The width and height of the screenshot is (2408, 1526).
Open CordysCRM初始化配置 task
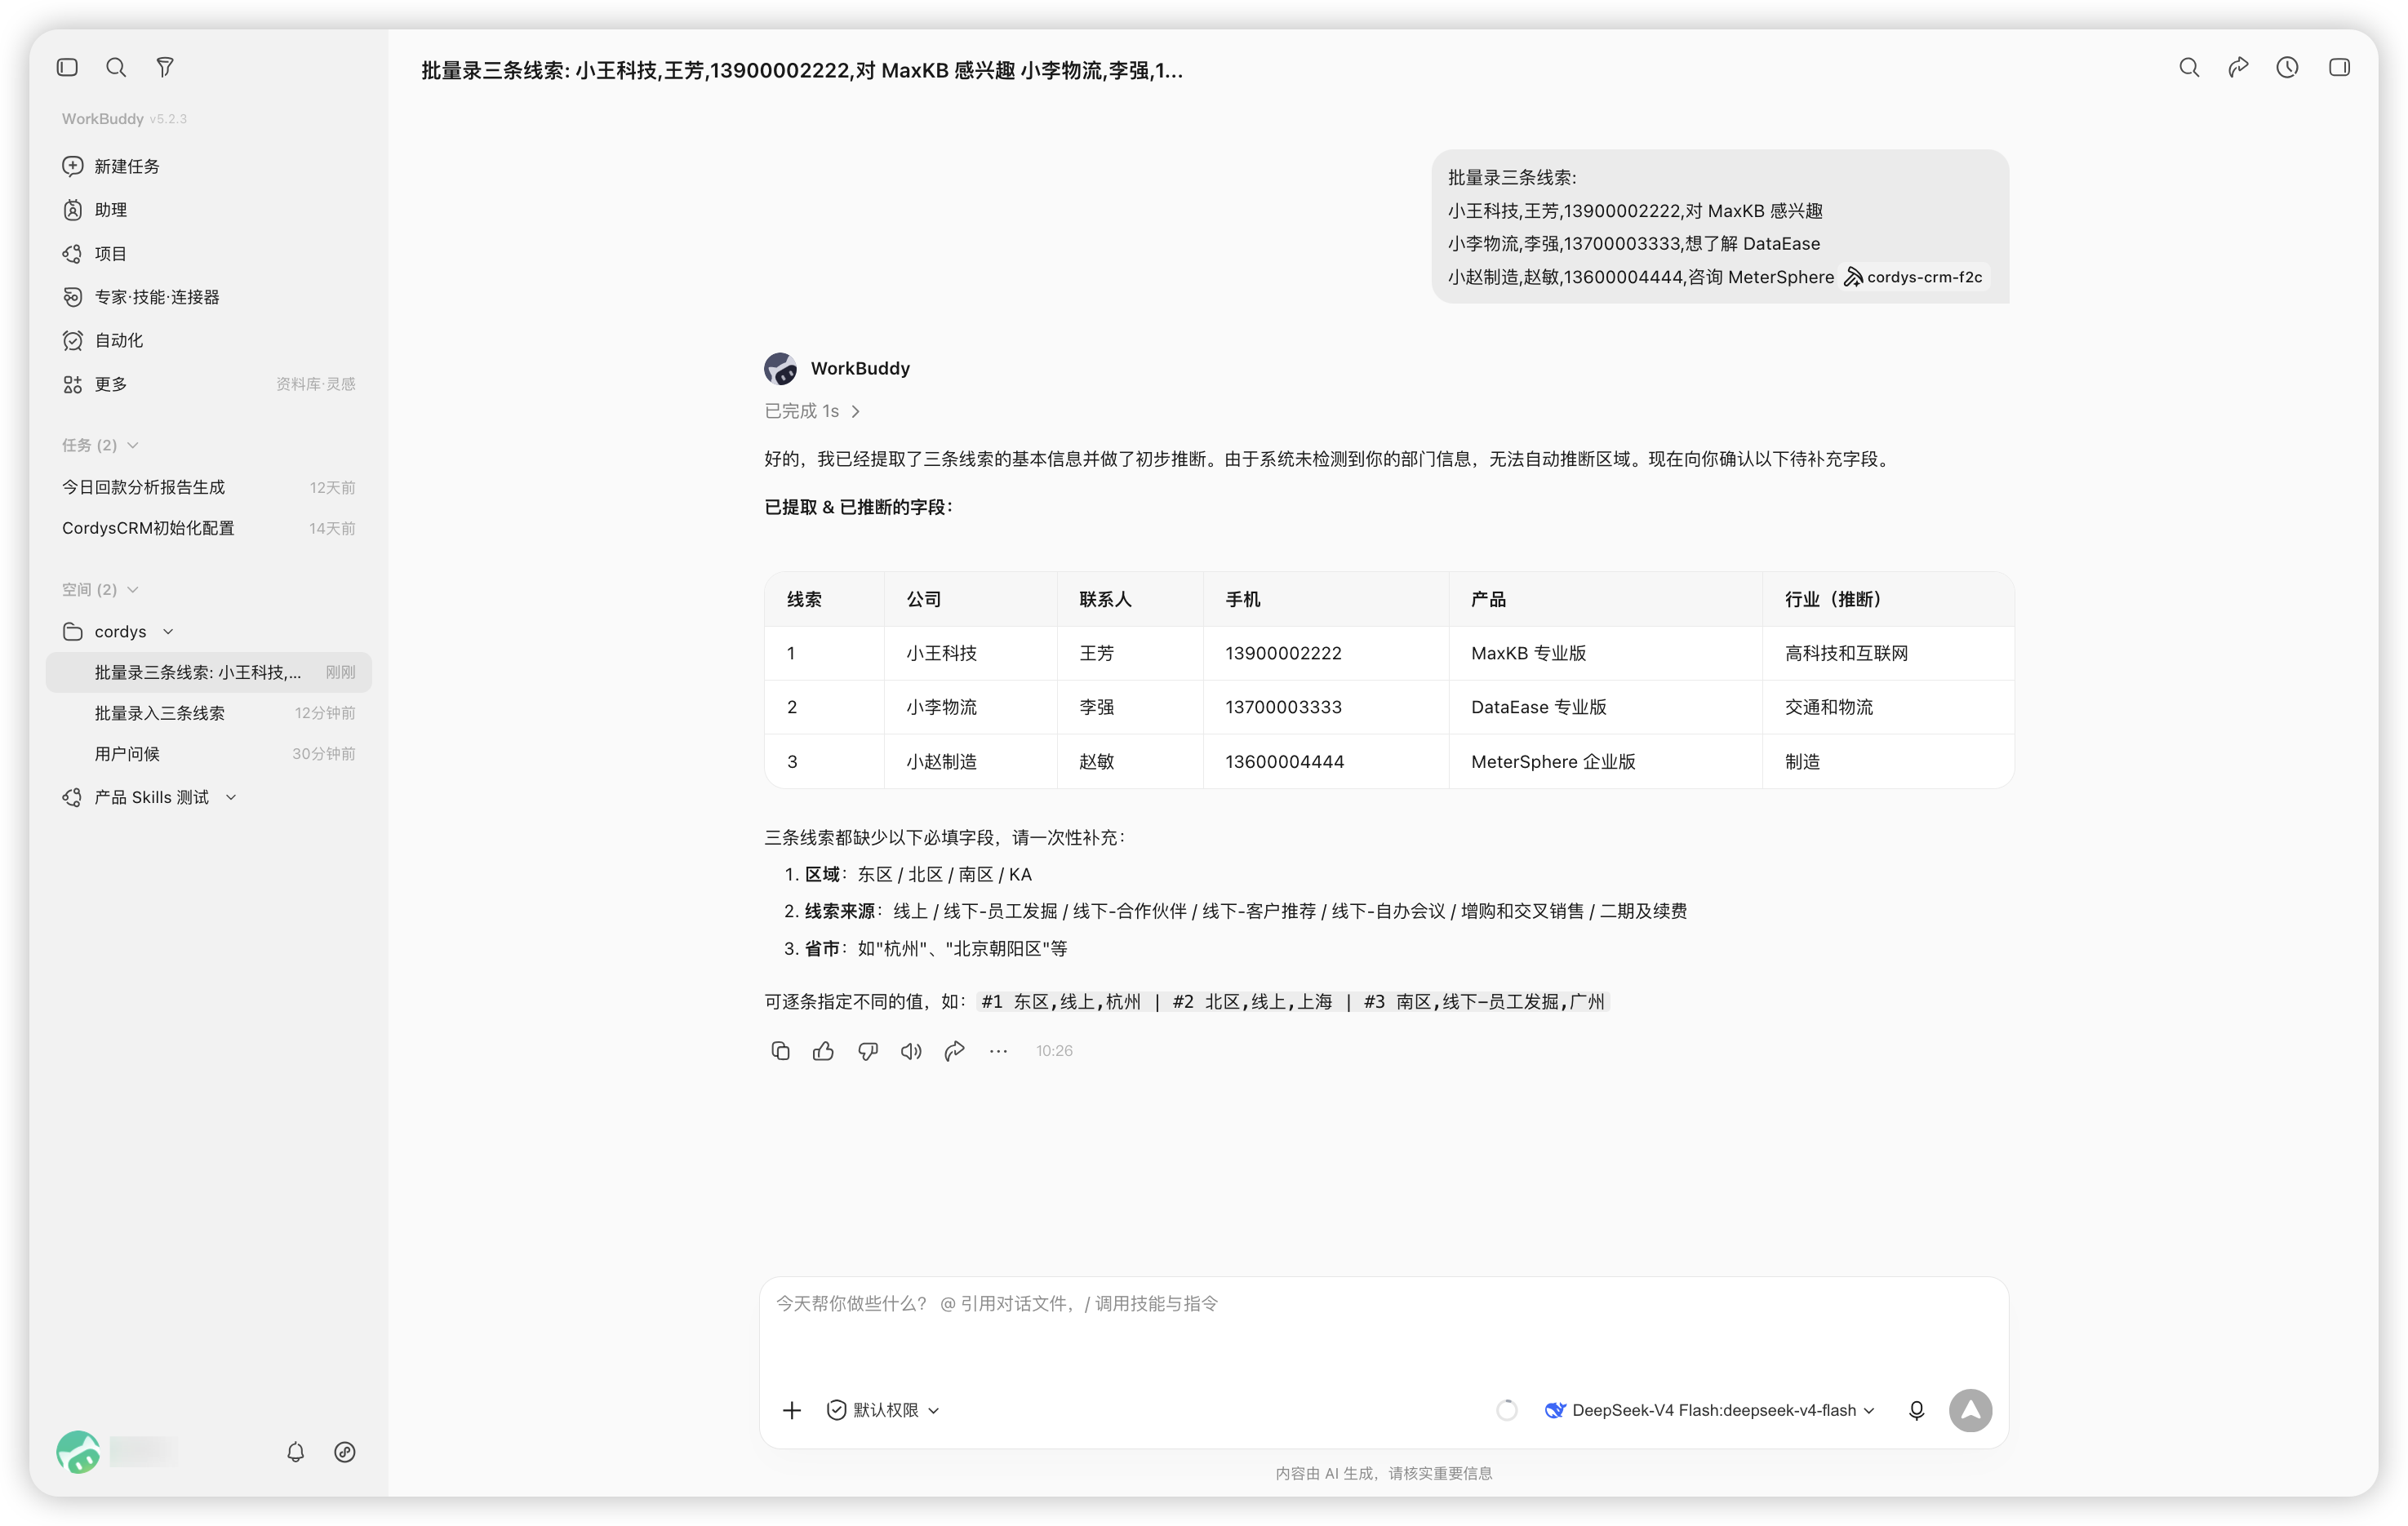pyautogui.click(x=209, y=528)
